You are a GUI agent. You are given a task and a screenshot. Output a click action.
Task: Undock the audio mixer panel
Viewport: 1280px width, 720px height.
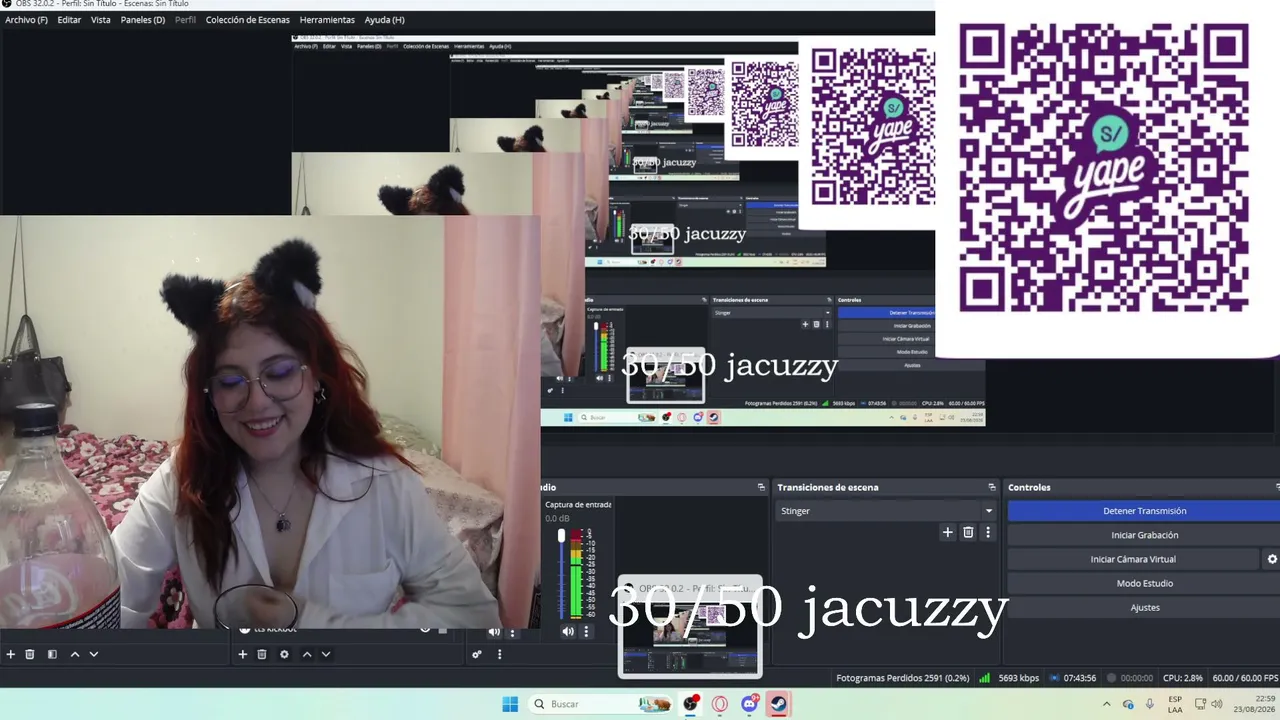pos(761,487)
